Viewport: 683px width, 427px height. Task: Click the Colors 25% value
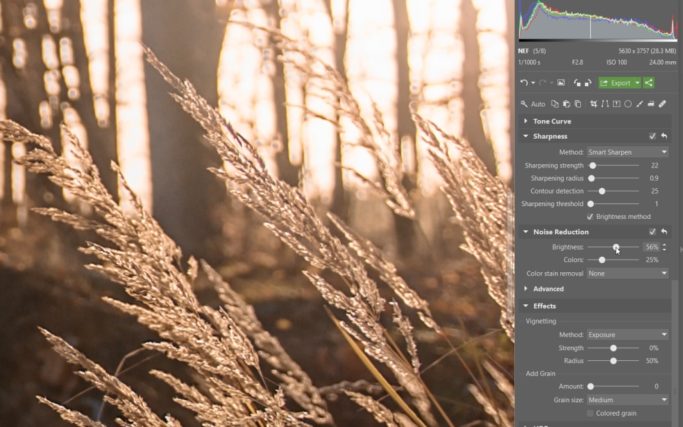coord(652,260)
